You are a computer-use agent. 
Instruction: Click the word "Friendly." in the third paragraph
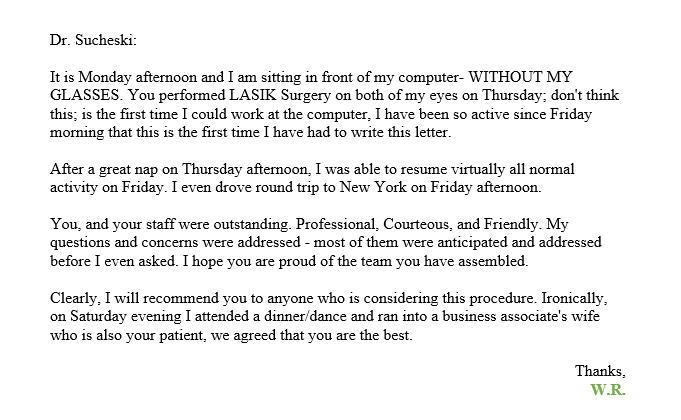[512, 224]
